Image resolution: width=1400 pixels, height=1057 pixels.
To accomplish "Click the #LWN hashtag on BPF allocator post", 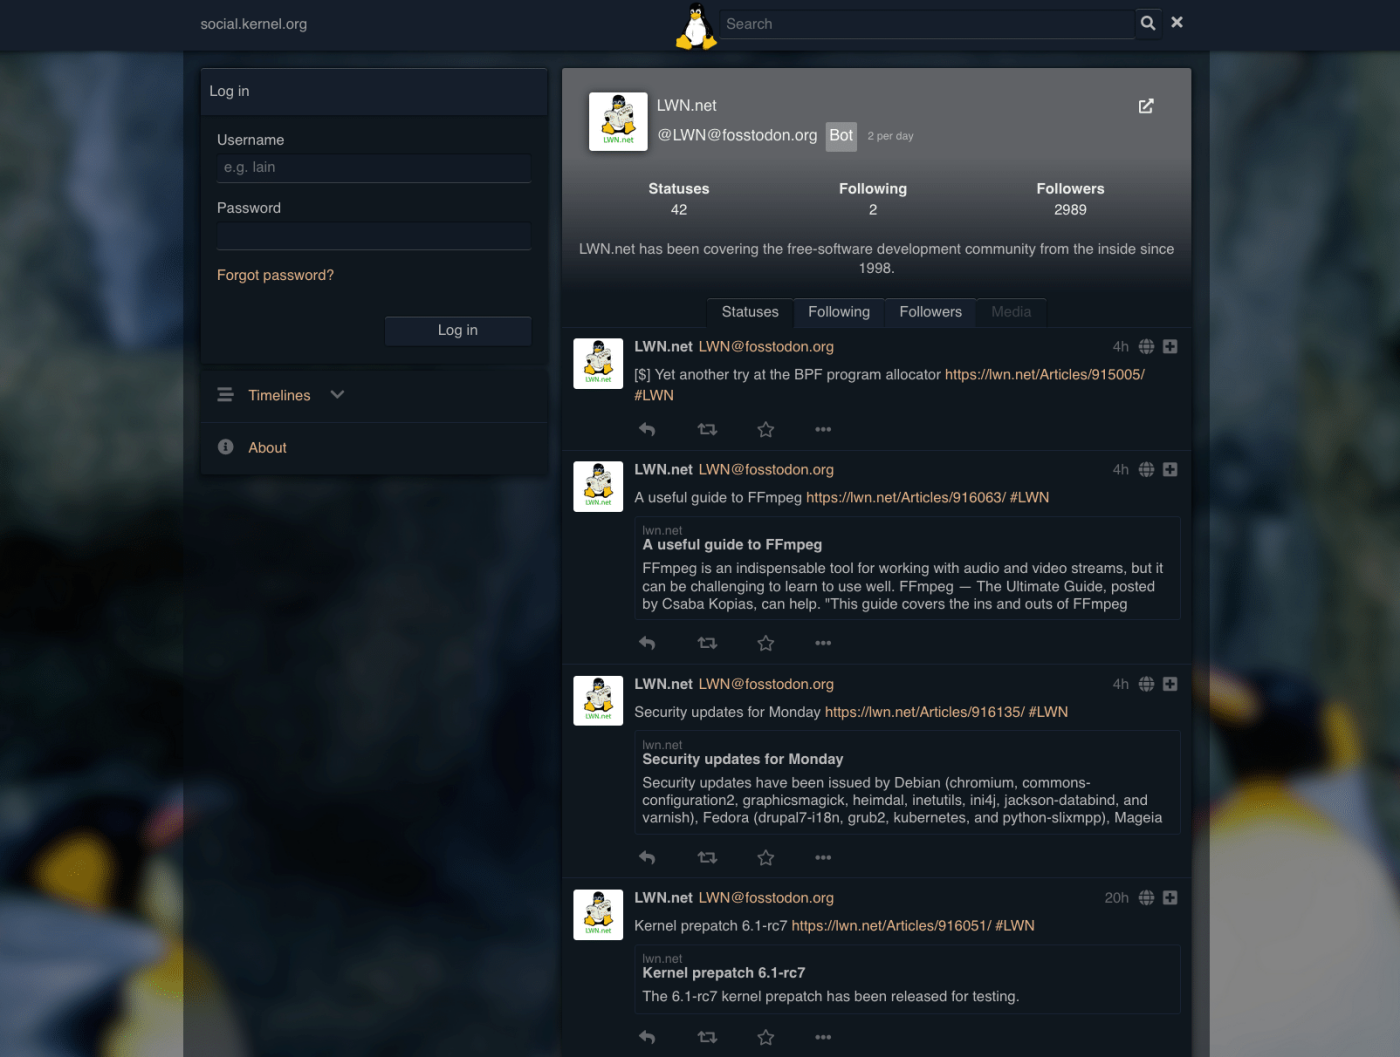I will [x=654, y=395].
